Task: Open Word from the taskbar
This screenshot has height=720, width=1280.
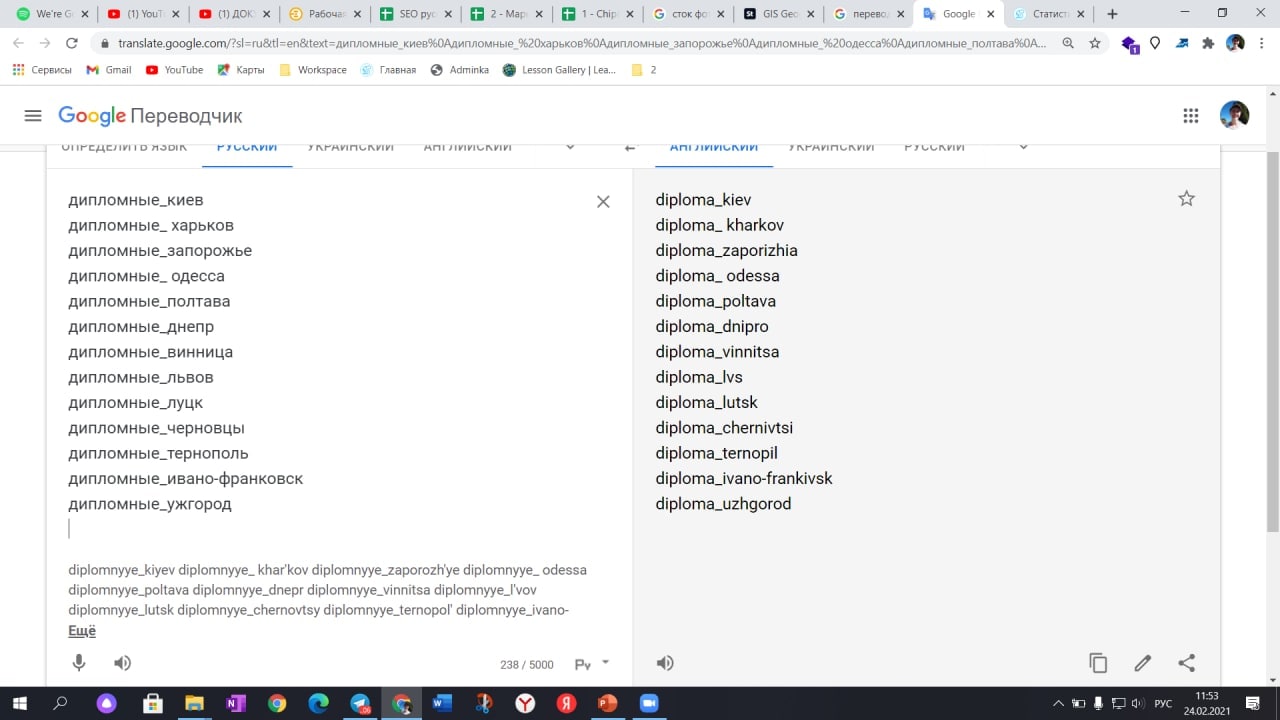Action: 442,703
